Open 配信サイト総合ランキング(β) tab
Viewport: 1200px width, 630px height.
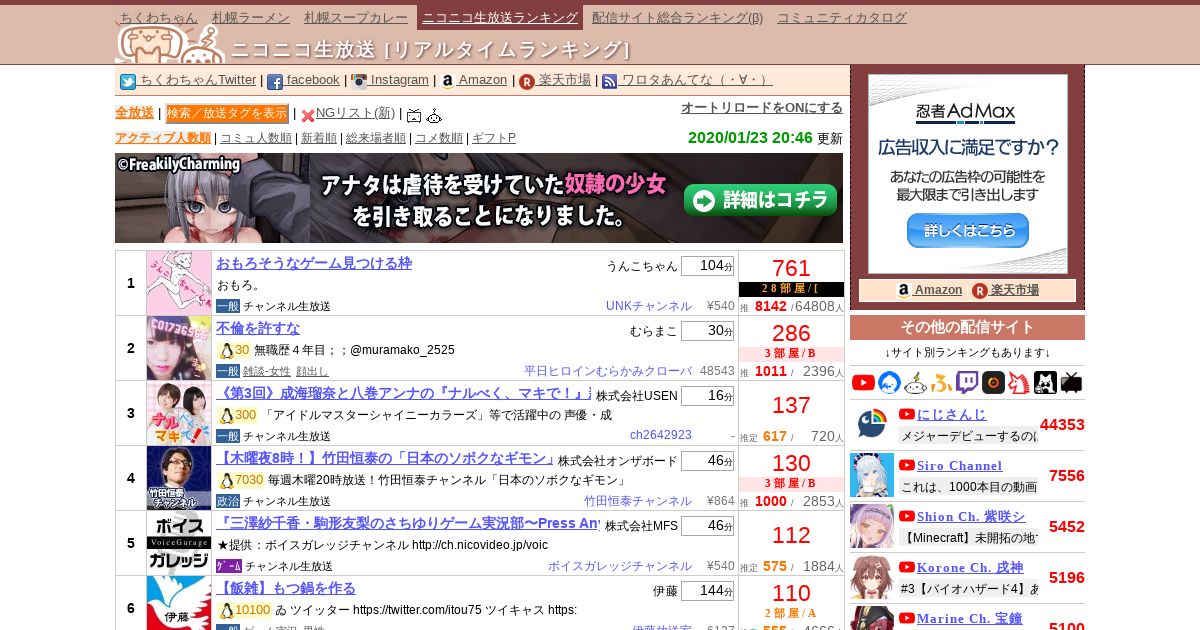tap(677, 17)
